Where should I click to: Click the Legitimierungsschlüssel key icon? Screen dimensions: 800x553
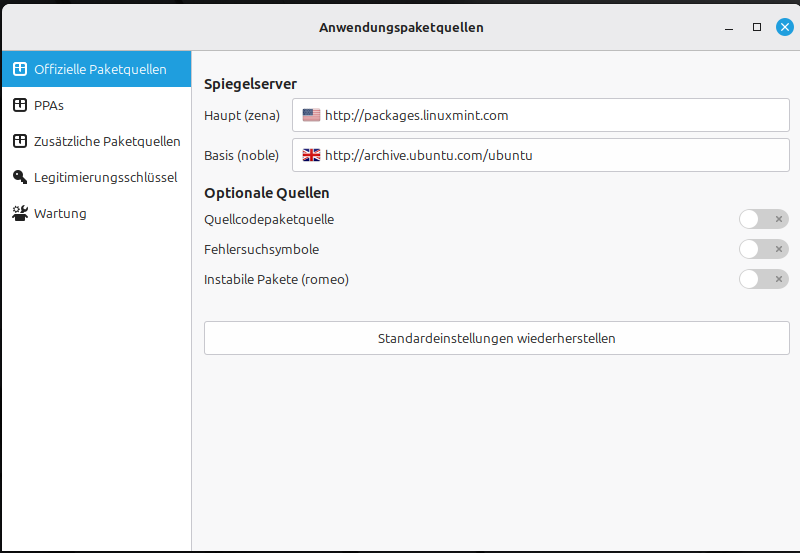point(20,177)
